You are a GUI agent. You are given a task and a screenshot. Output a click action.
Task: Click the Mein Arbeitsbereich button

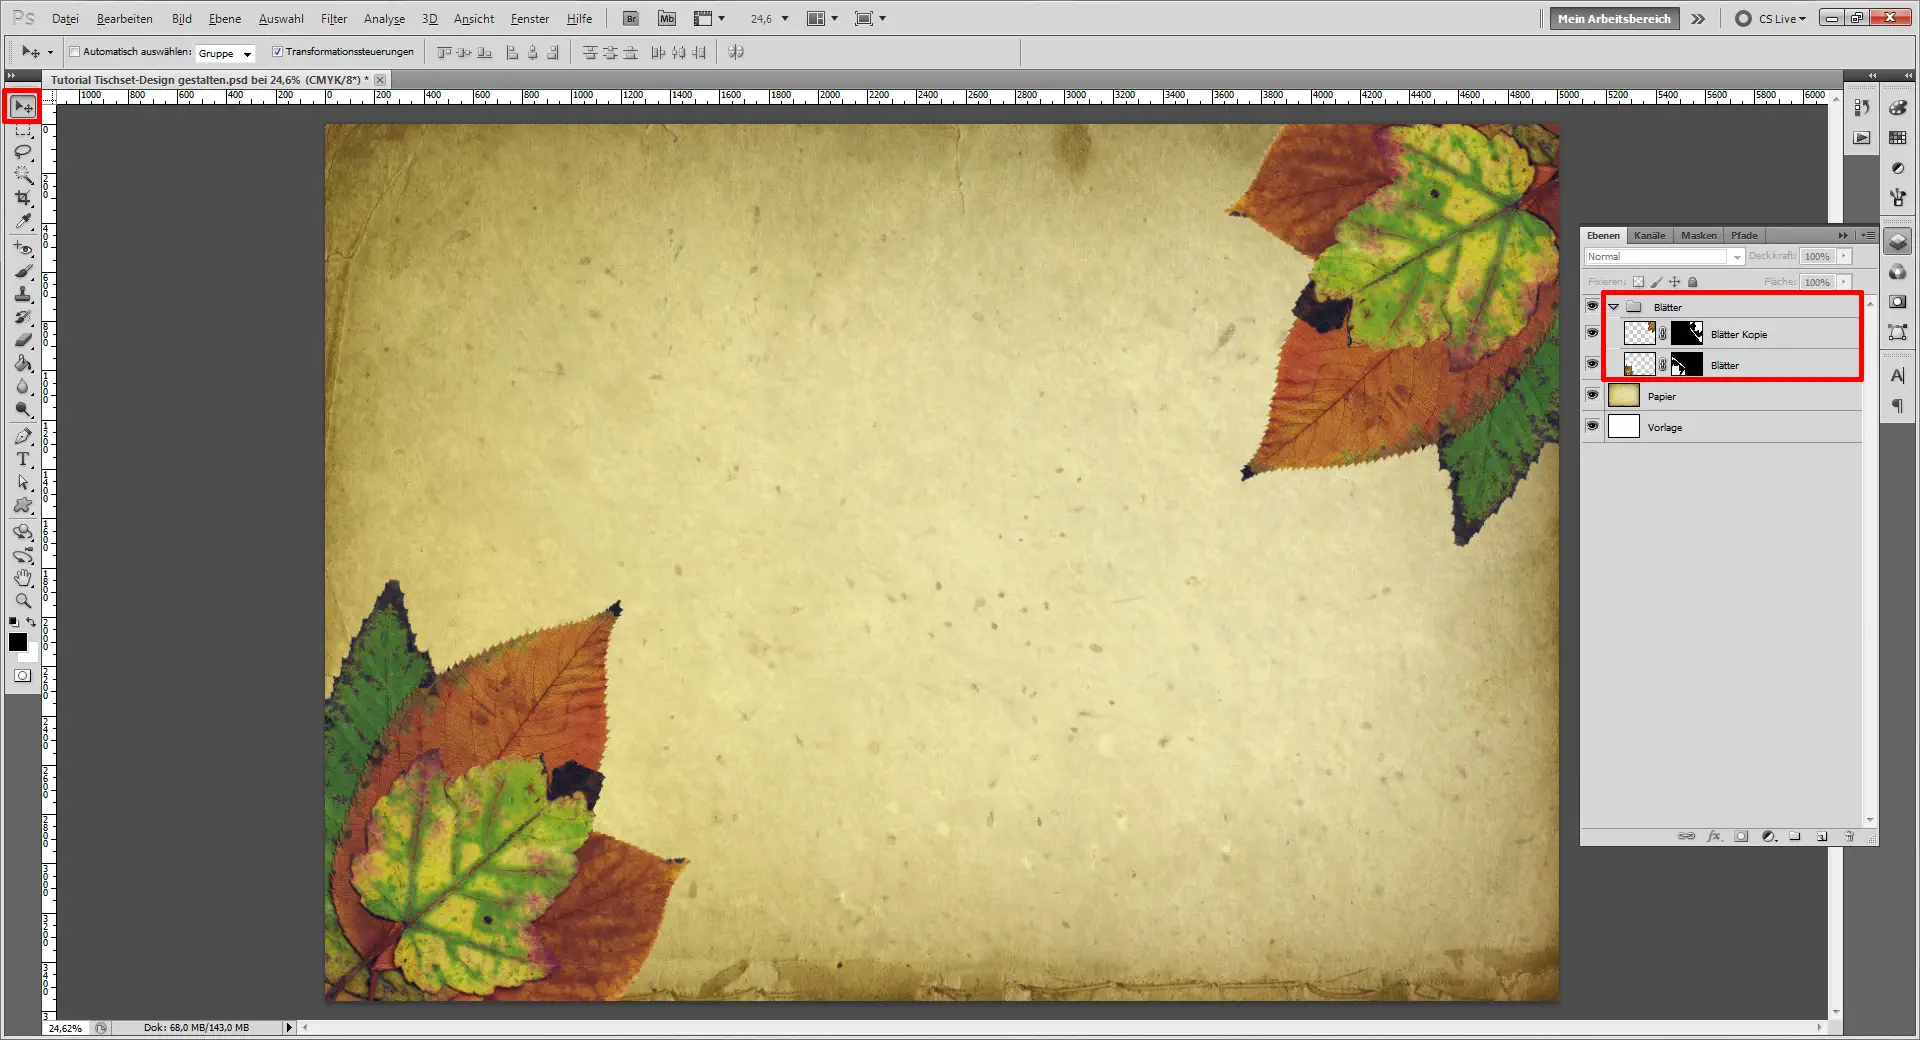1613,17
